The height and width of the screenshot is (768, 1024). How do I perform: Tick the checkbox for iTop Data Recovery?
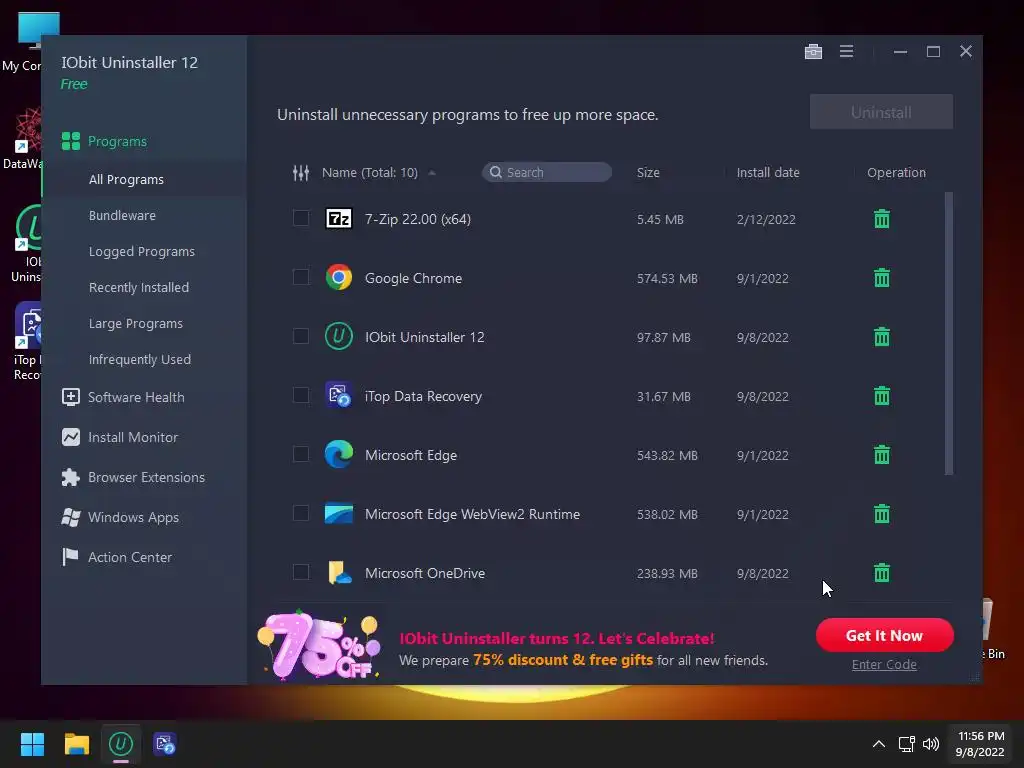(x=301, y=395)
